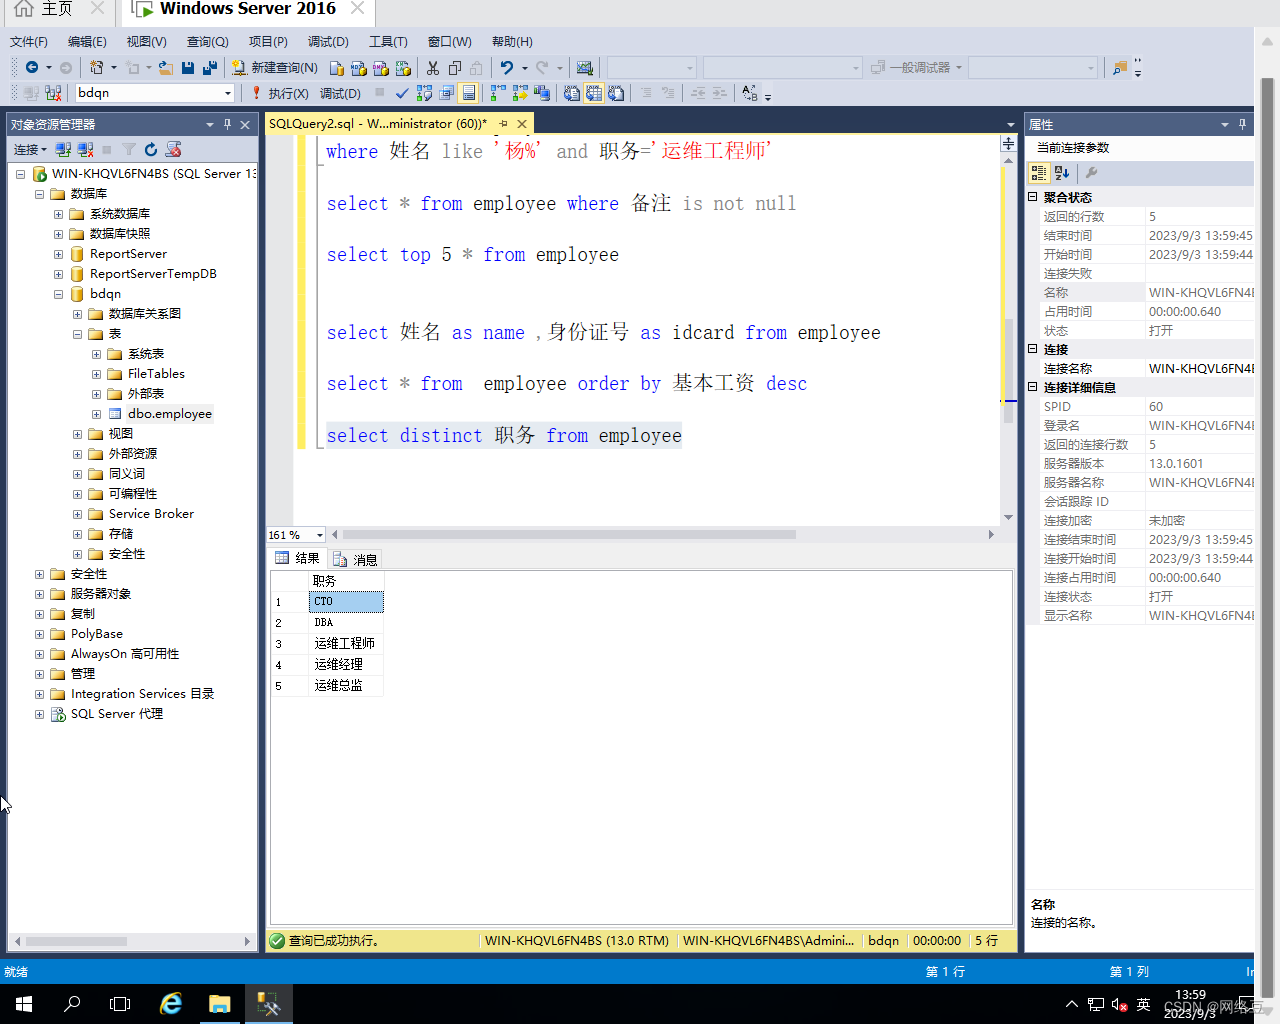The width and height of the screenshot is (1280, 1024).
Task: Click the DMX query icon
Action: (381, 67)
